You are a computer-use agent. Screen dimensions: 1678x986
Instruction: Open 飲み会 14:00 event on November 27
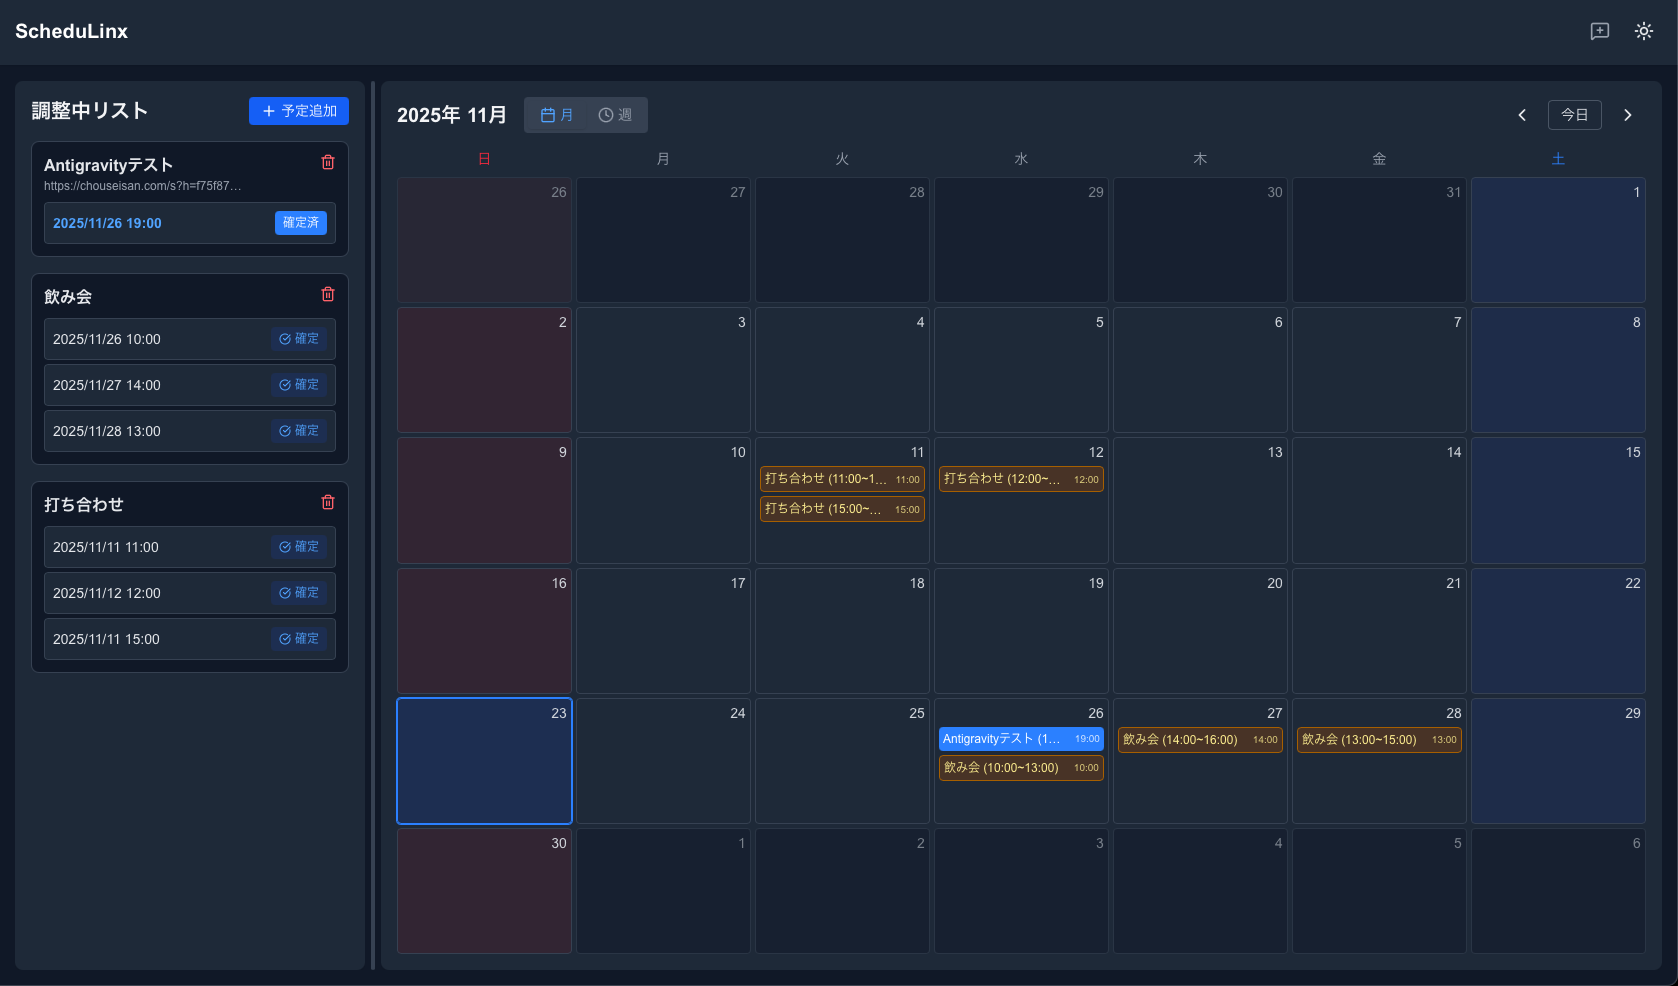1200,740
